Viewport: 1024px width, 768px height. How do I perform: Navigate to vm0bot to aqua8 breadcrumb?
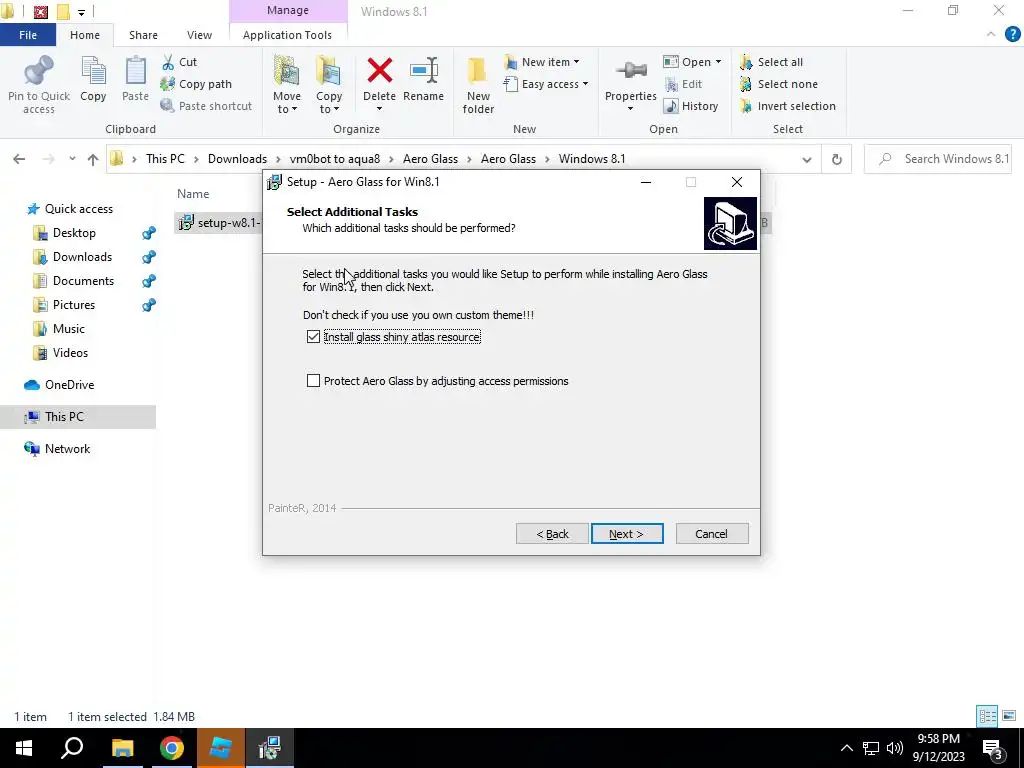(x=334, y=159)
